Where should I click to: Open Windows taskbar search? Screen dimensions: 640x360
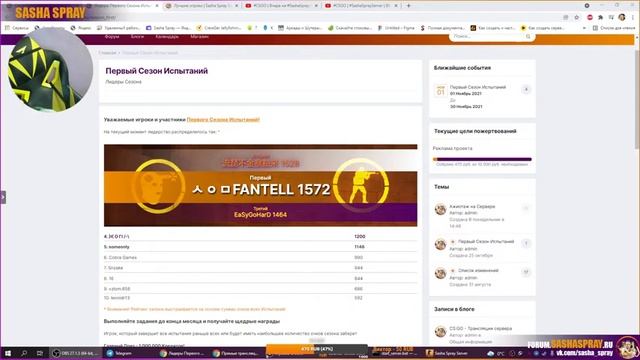point(24,353)
